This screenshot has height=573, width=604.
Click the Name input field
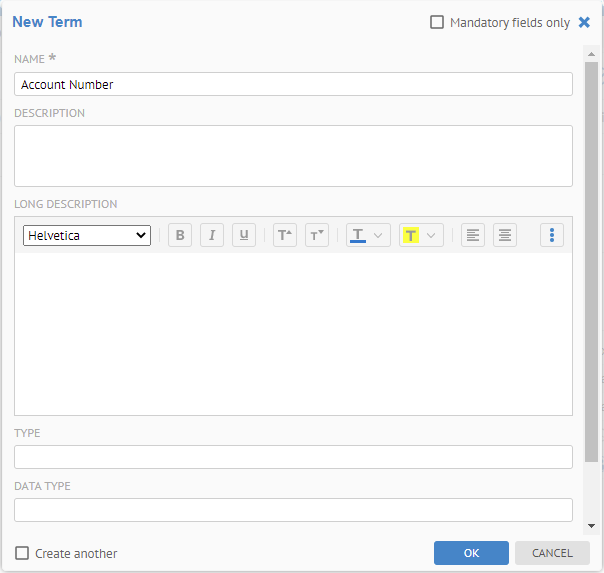tap(293, 84)
